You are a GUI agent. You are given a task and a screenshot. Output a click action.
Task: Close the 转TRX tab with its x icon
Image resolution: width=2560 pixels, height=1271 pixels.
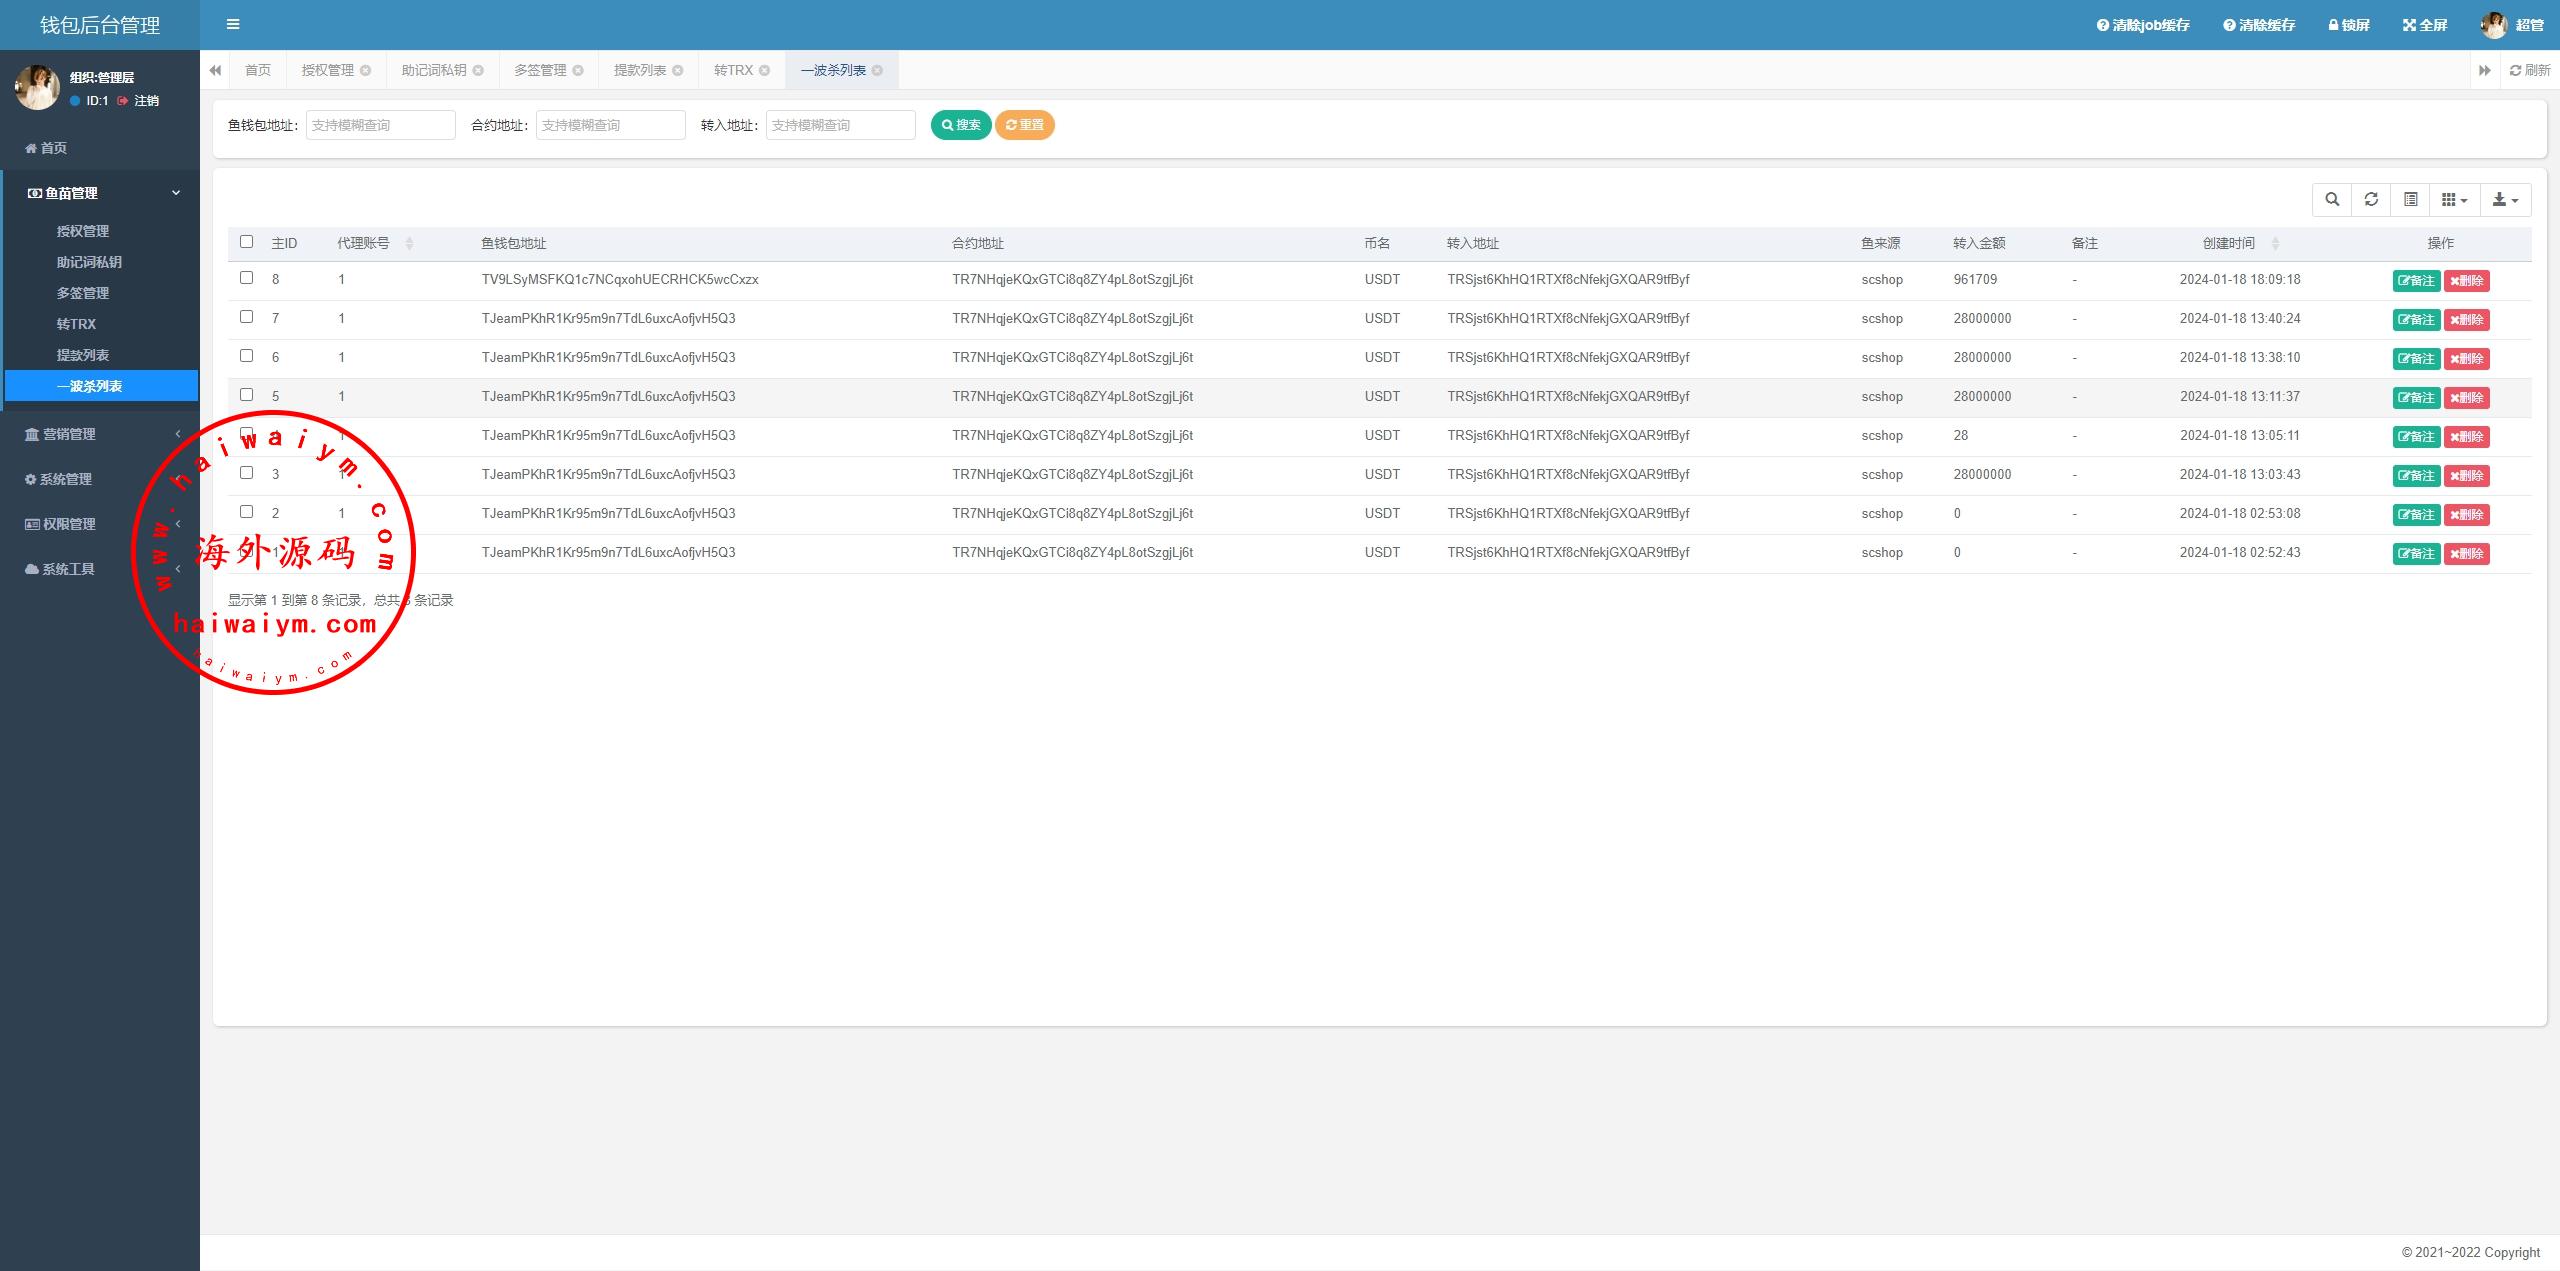764,70
